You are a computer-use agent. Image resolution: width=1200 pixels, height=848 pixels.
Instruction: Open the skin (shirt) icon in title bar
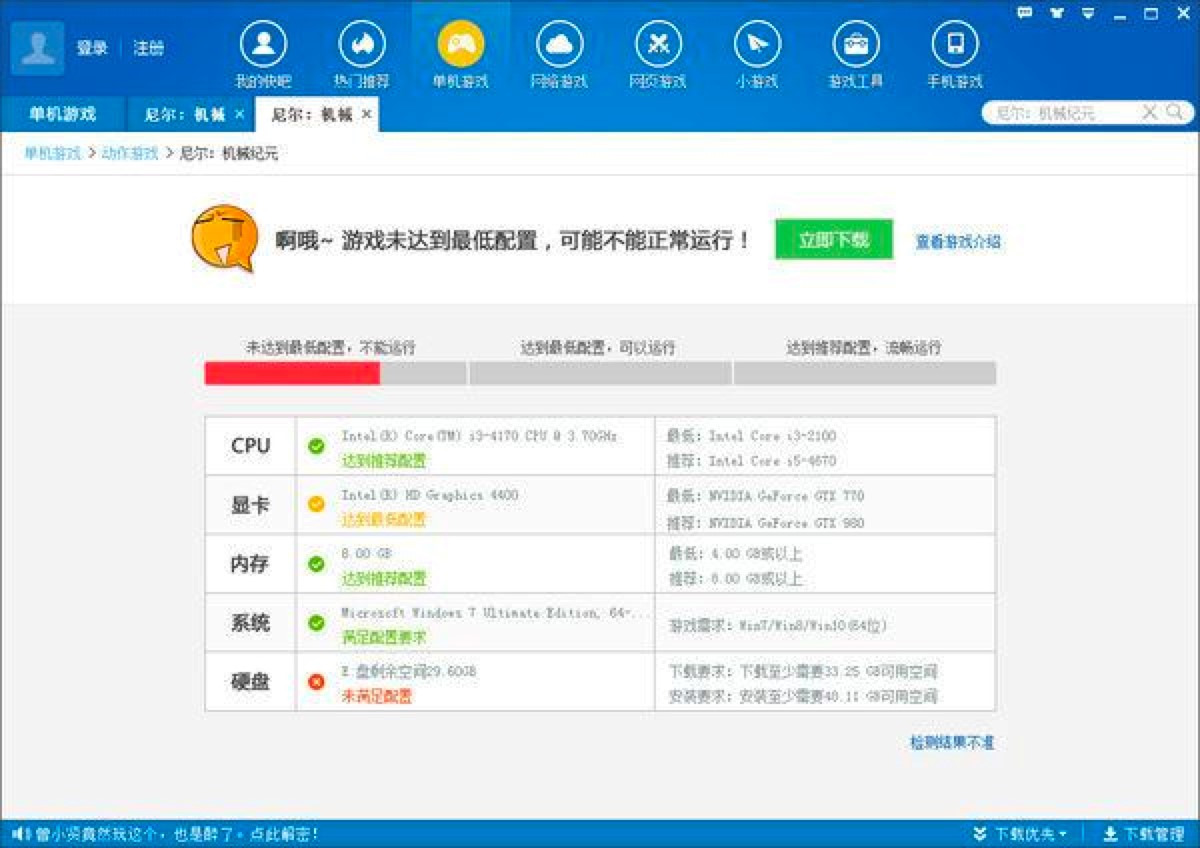[x=1057, y=13]
